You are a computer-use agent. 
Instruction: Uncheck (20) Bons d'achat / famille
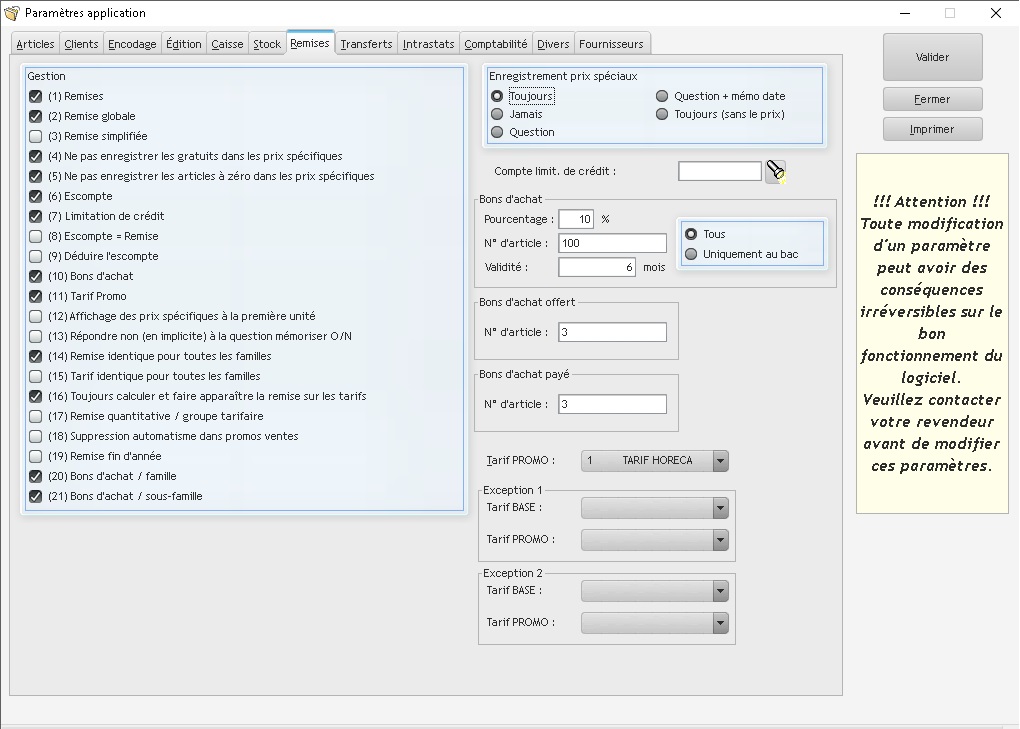36,477
